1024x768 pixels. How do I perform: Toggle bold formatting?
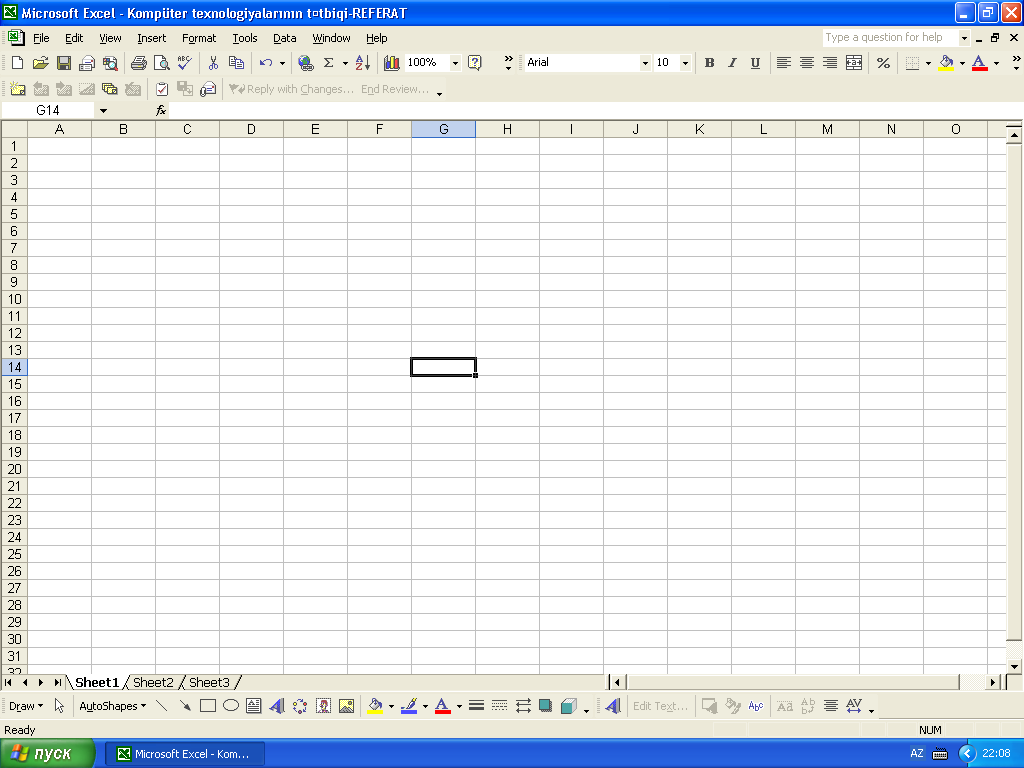click(x=709, y=63)
